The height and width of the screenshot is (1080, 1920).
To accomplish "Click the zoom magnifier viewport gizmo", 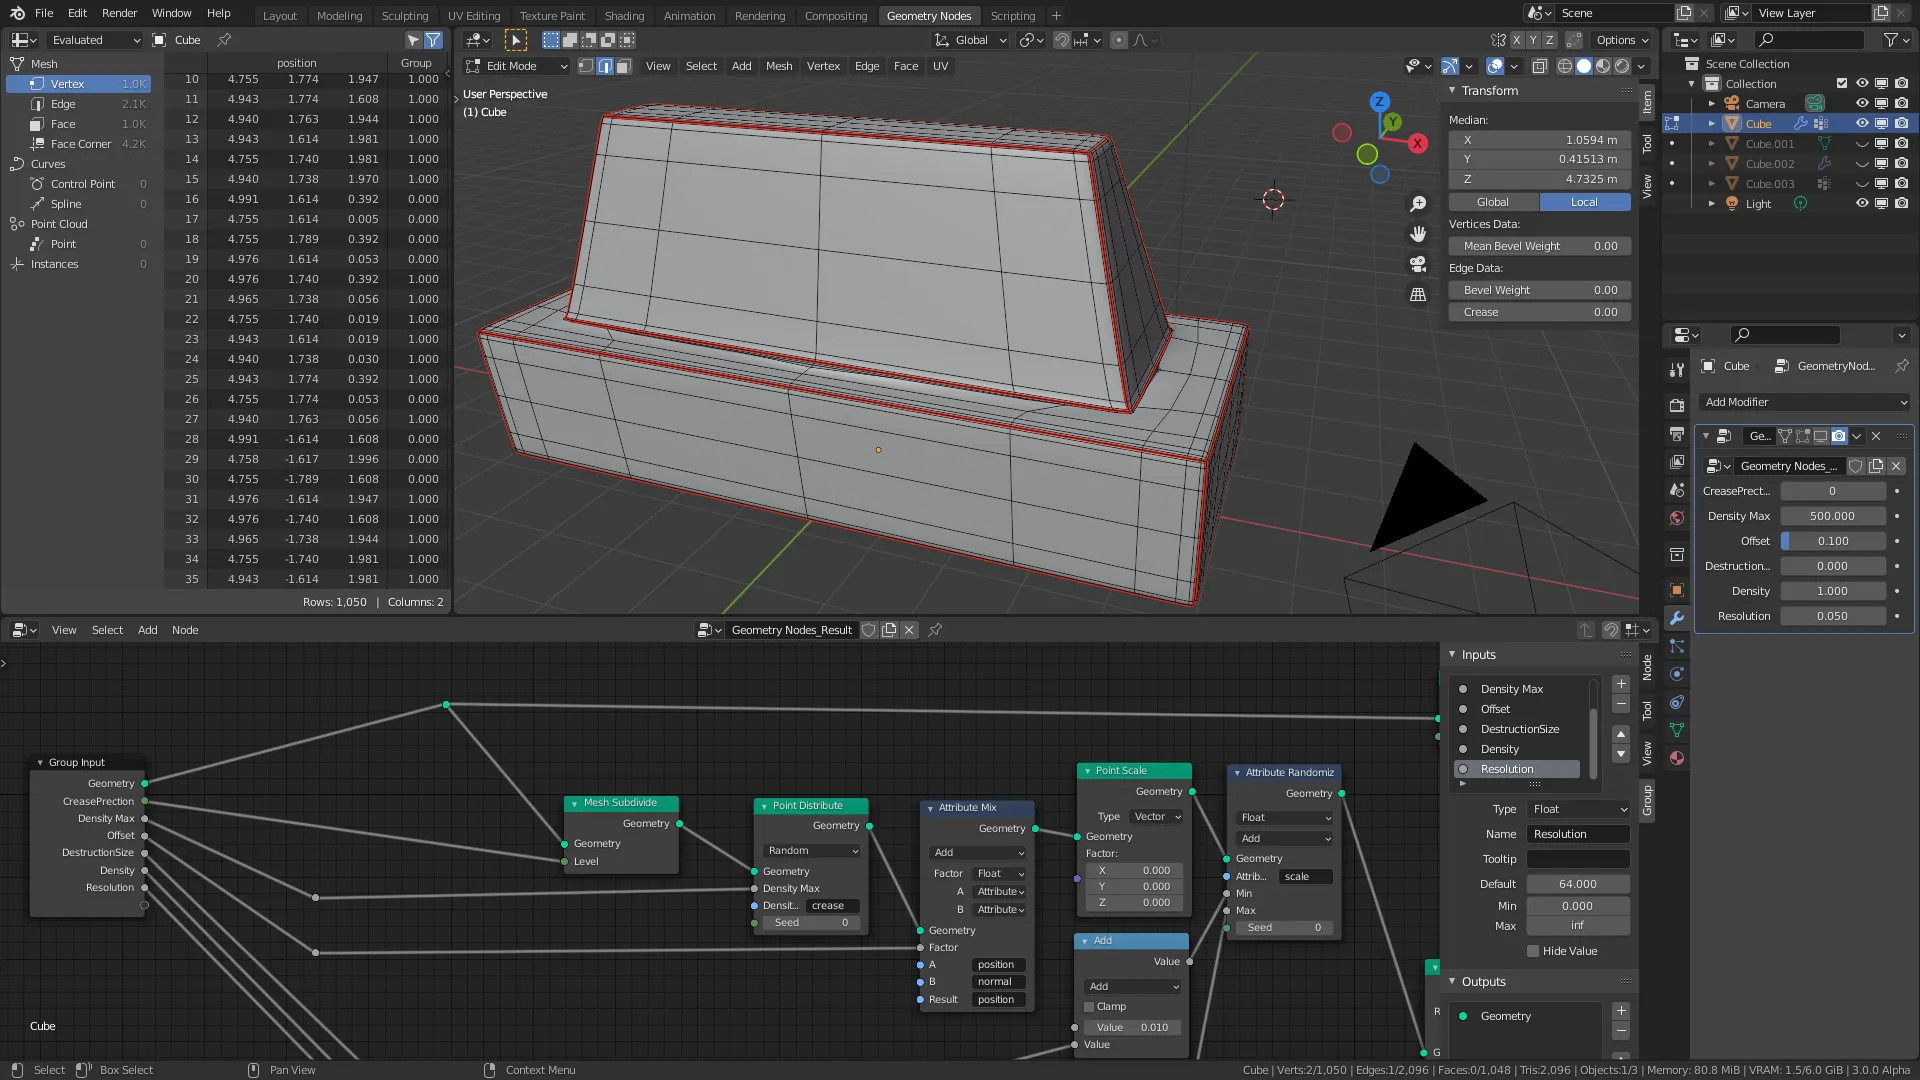I will pos(1418,204).
